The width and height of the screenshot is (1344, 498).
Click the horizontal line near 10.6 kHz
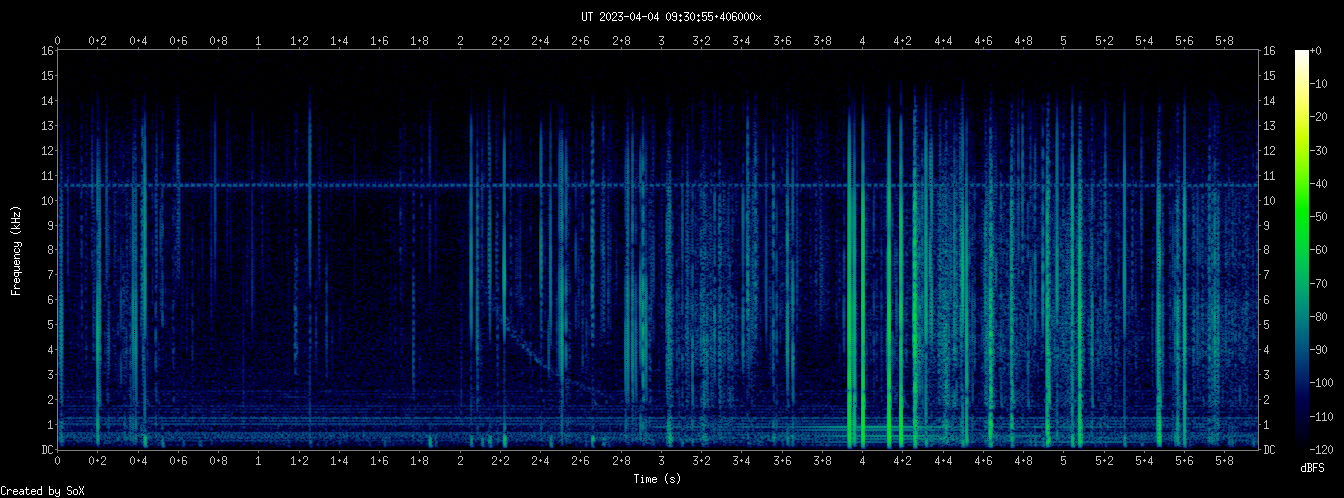click(x=658, y=186)
